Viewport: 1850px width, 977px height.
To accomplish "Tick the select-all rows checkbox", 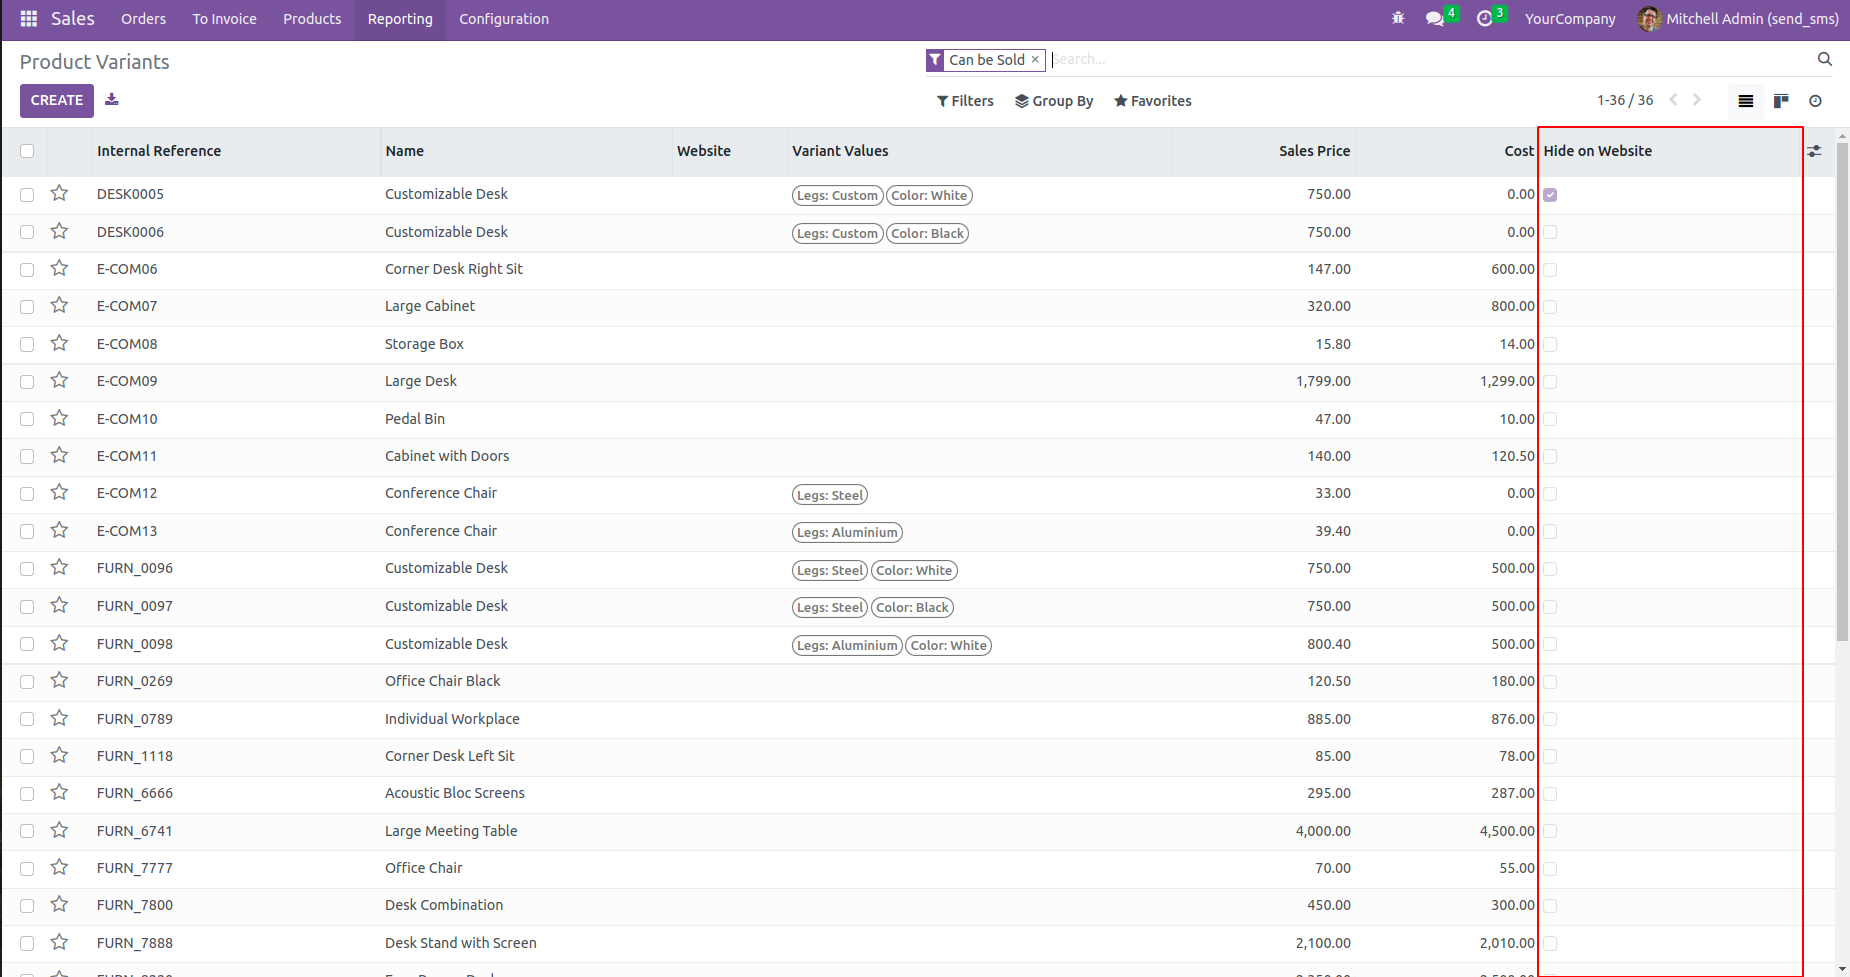I will pyautogui.click(x=27, y=151).
